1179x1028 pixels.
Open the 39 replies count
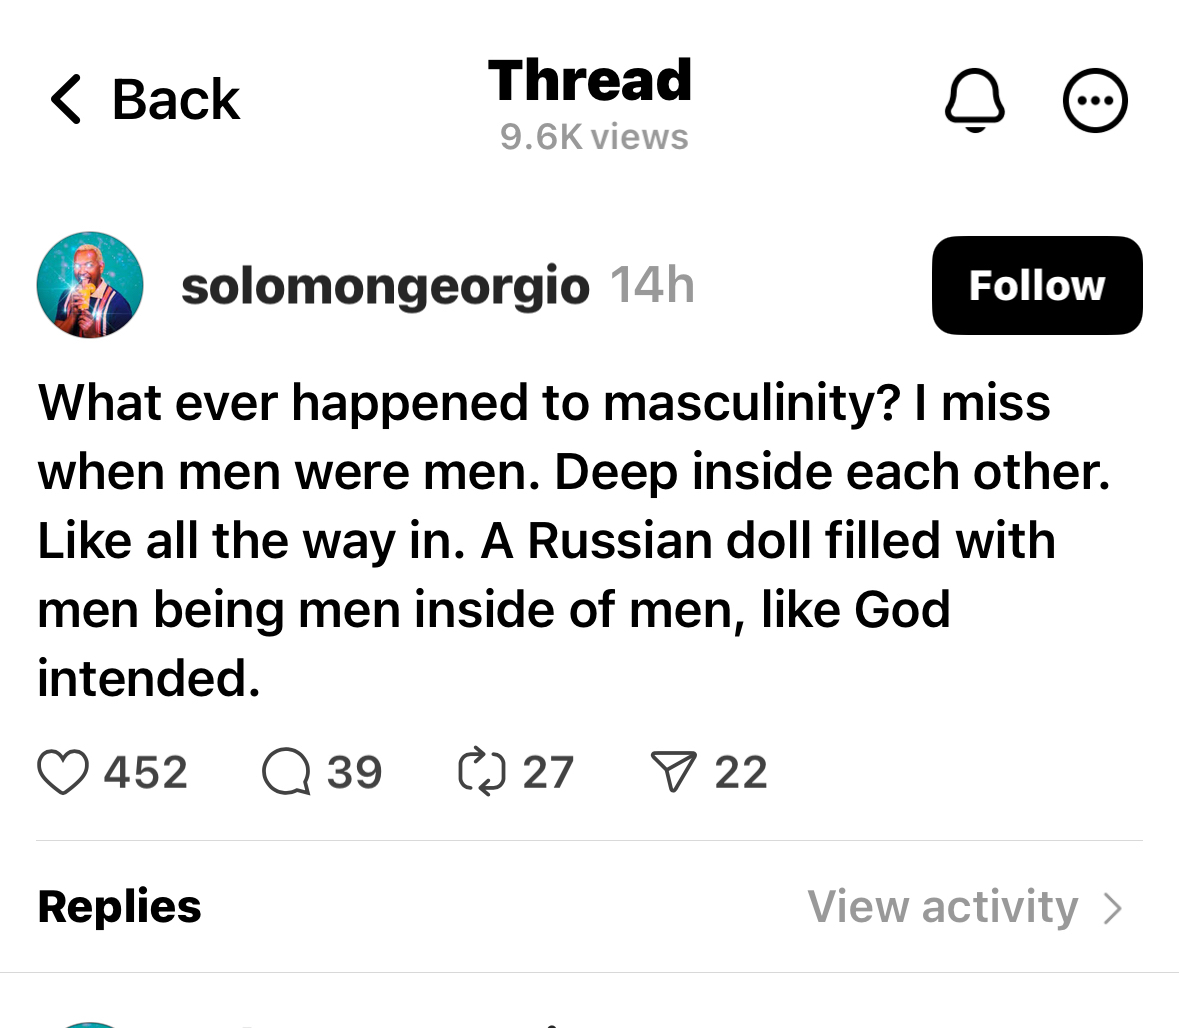click(x=354, y=773)
